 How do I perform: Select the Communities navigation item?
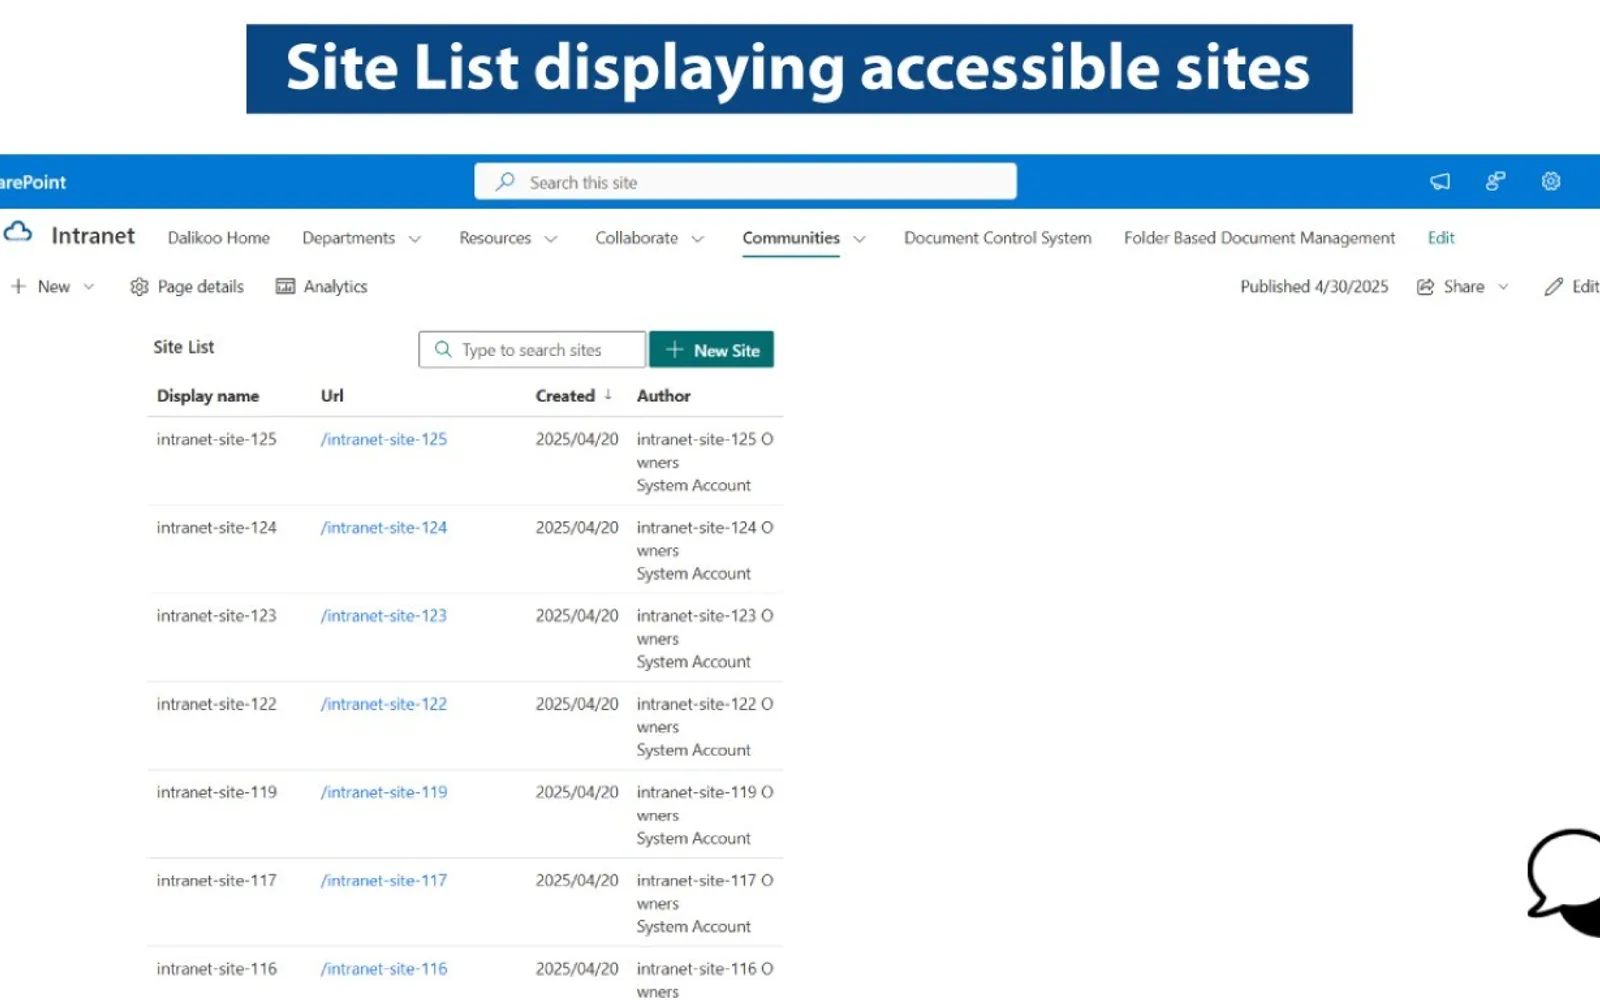[x=791, y=238]
